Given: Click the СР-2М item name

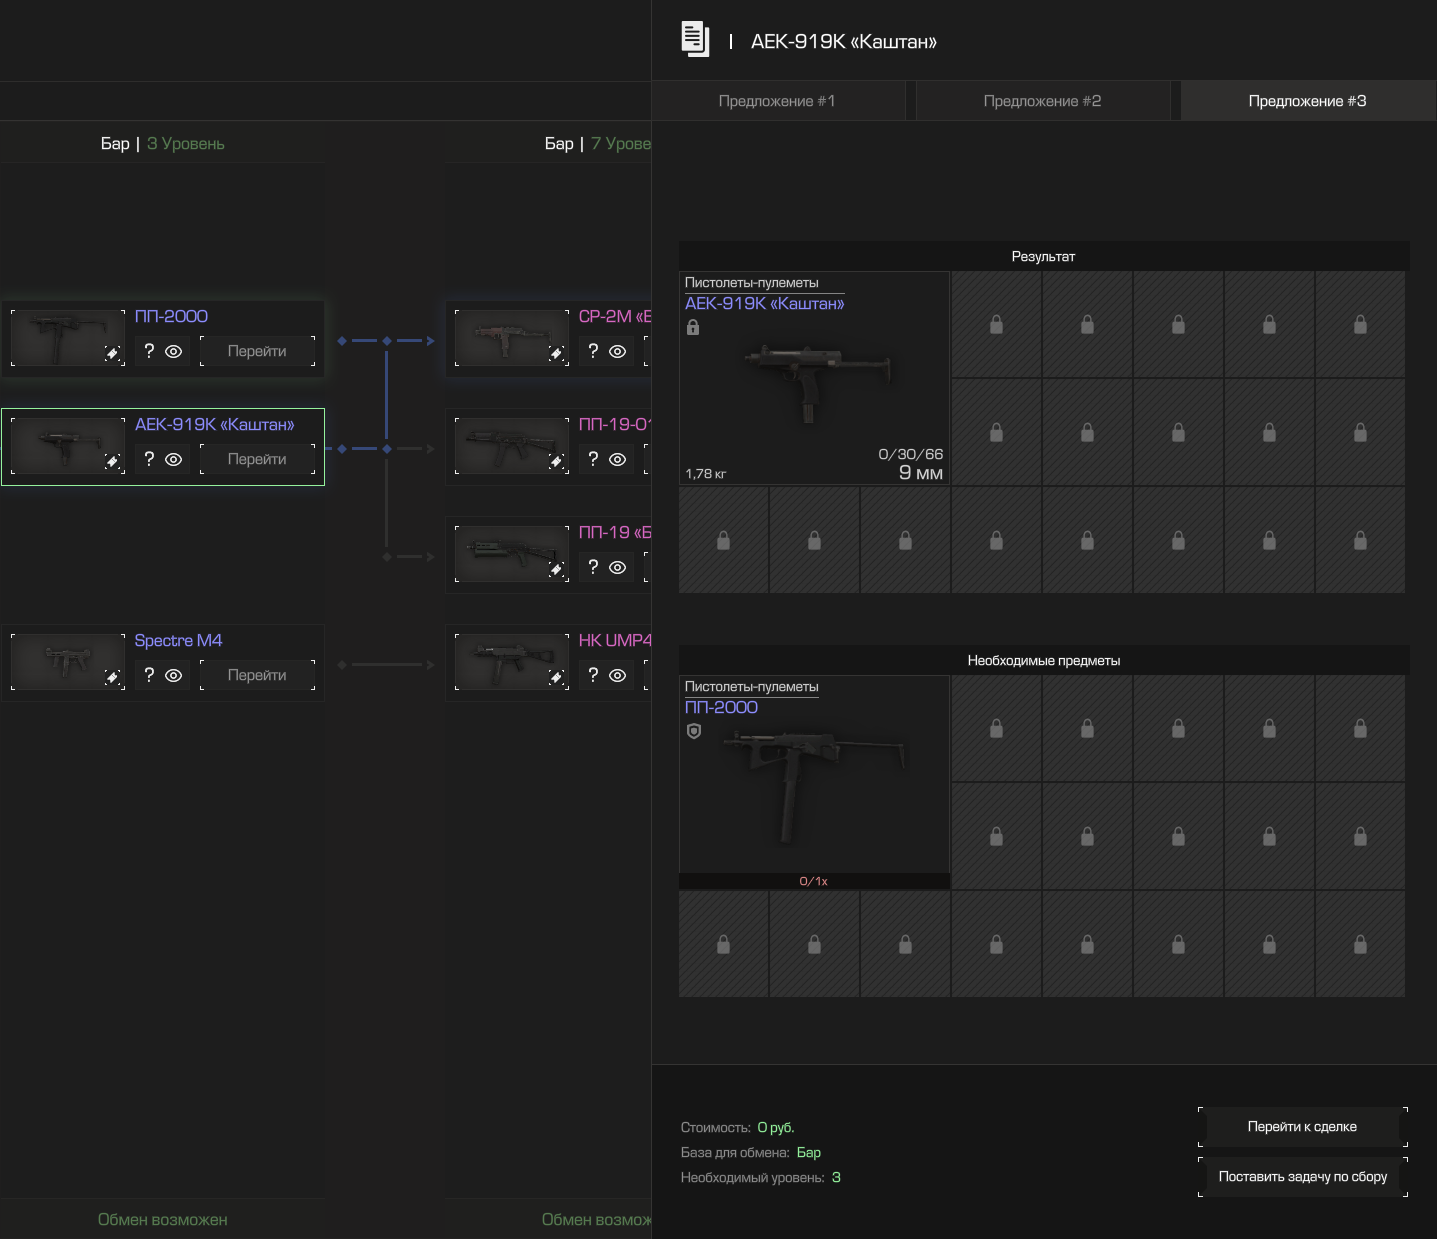Looking at the screenshot, I should coord(614,316).
